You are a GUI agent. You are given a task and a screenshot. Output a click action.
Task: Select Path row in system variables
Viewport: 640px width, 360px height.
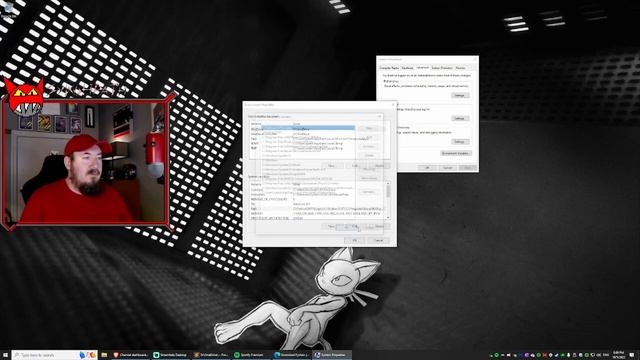coord(317,209)
